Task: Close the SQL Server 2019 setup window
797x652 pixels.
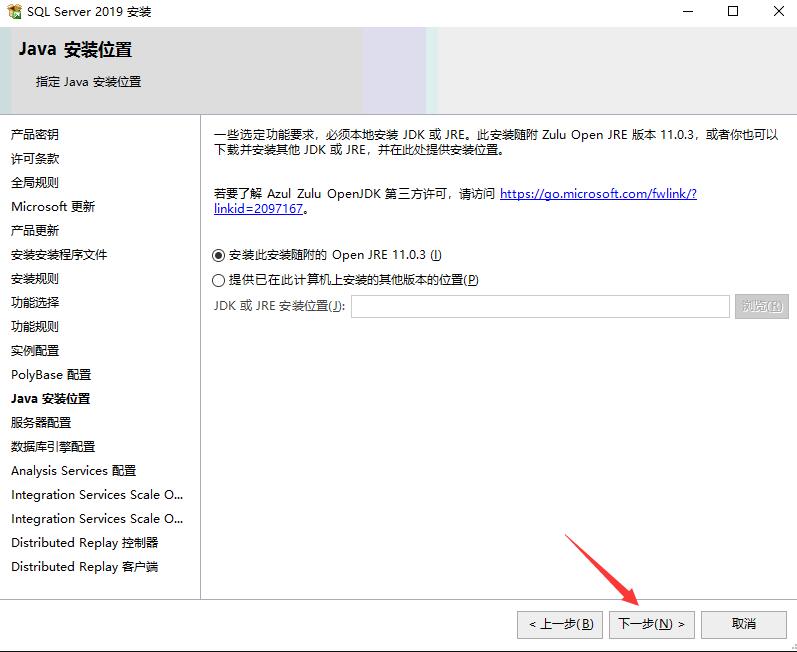Action: [779, 11]
